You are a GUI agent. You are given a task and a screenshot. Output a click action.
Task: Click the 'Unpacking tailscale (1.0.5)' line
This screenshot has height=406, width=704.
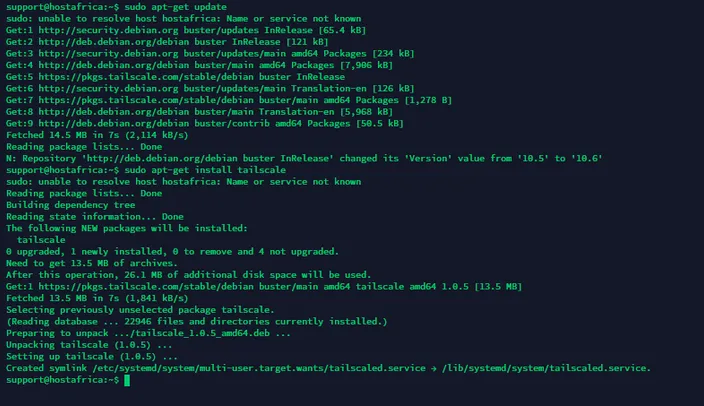pyautogui.click(x=89, y=345)
